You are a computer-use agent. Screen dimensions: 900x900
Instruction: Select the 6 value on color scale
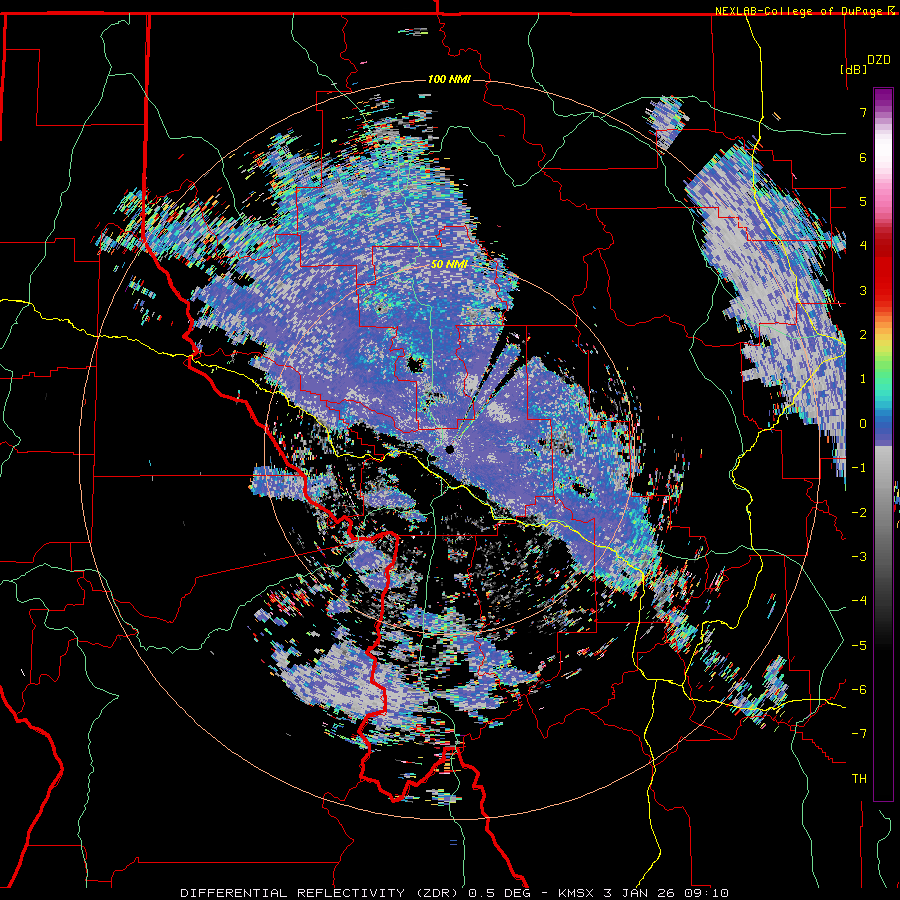tap(863, 157)
